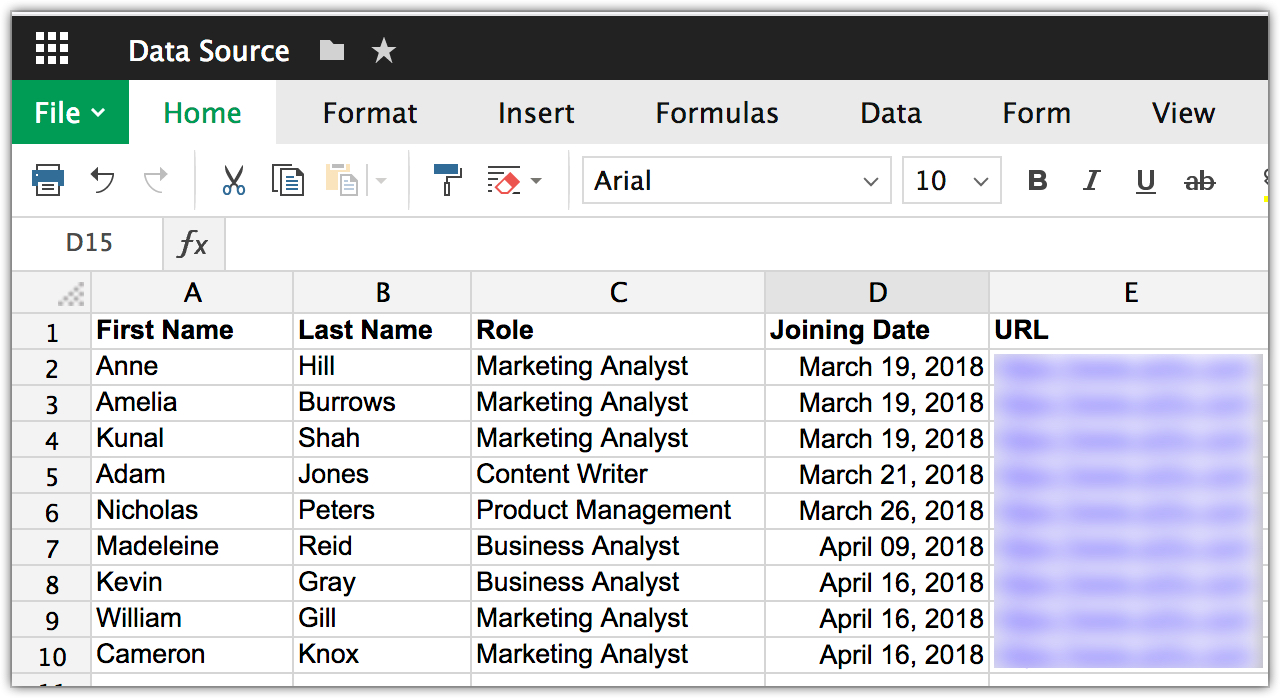Select the Print icon

(x=47, y=180)
